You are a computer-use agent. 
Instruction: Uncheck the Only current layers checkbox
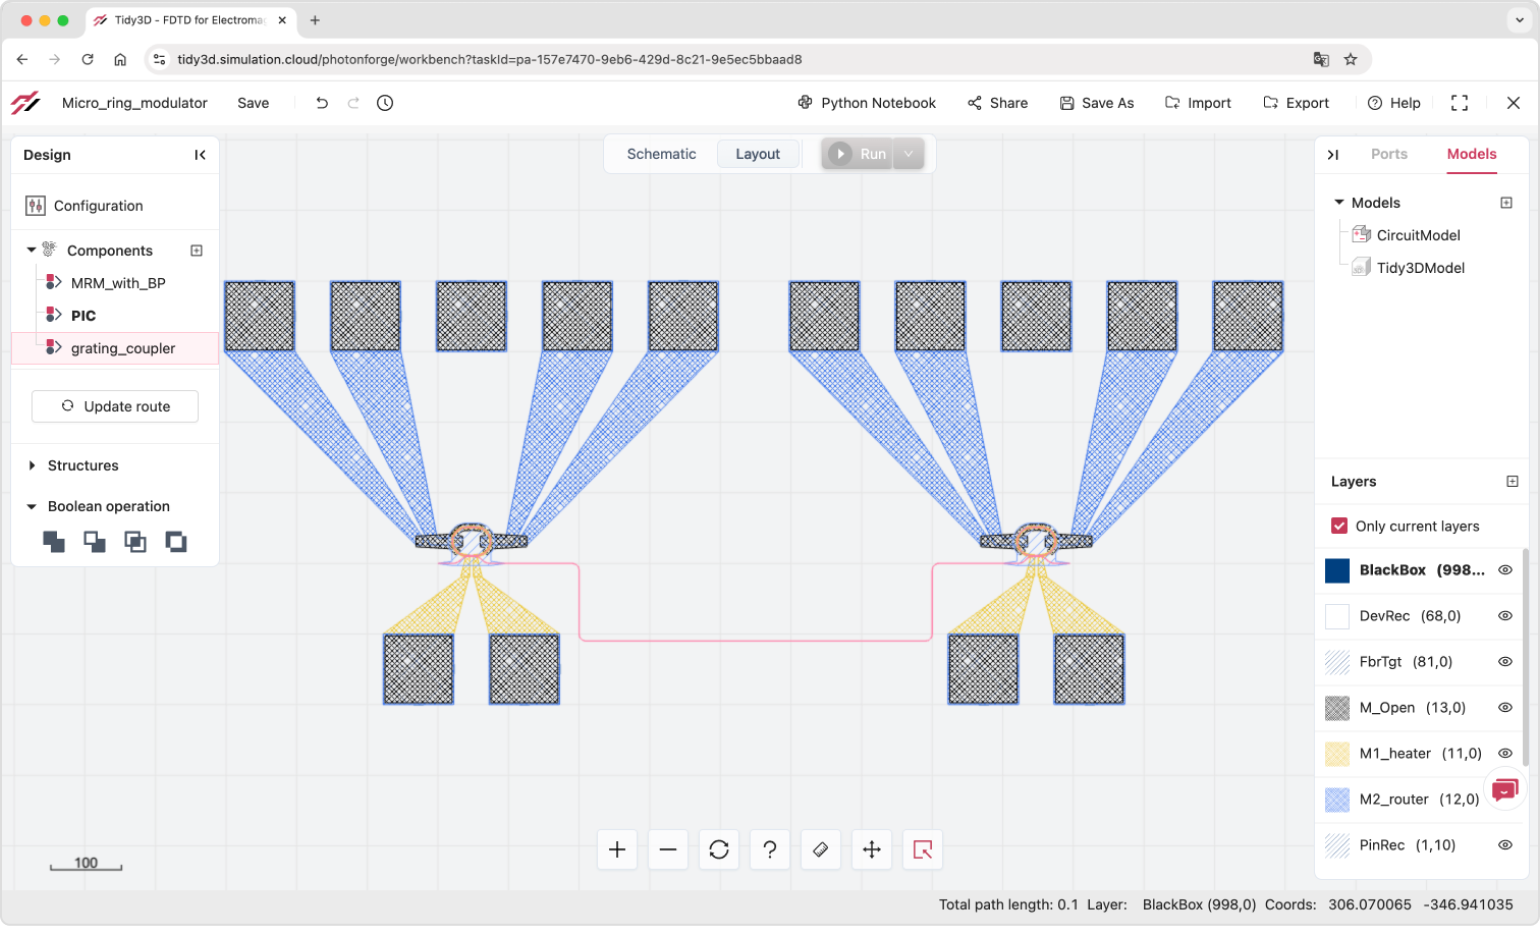click(1339, 526)
